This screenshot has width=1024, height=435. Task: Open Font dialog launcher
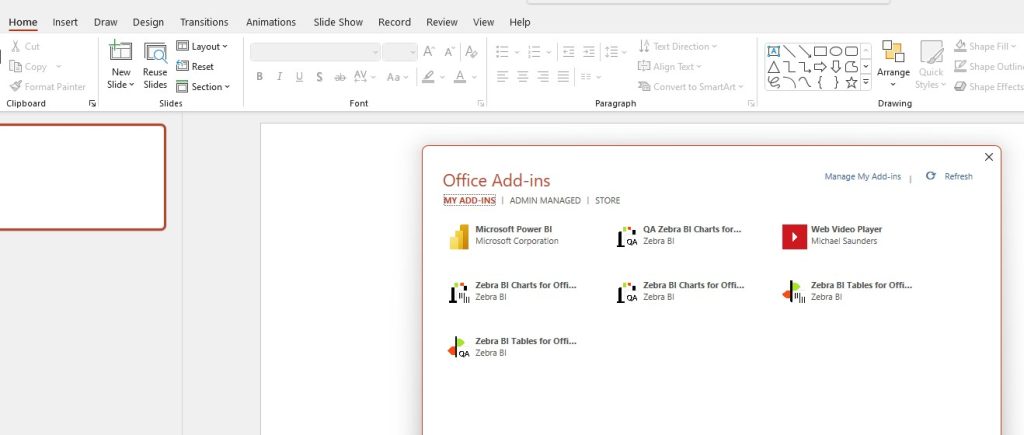click(x=481, y=103)
